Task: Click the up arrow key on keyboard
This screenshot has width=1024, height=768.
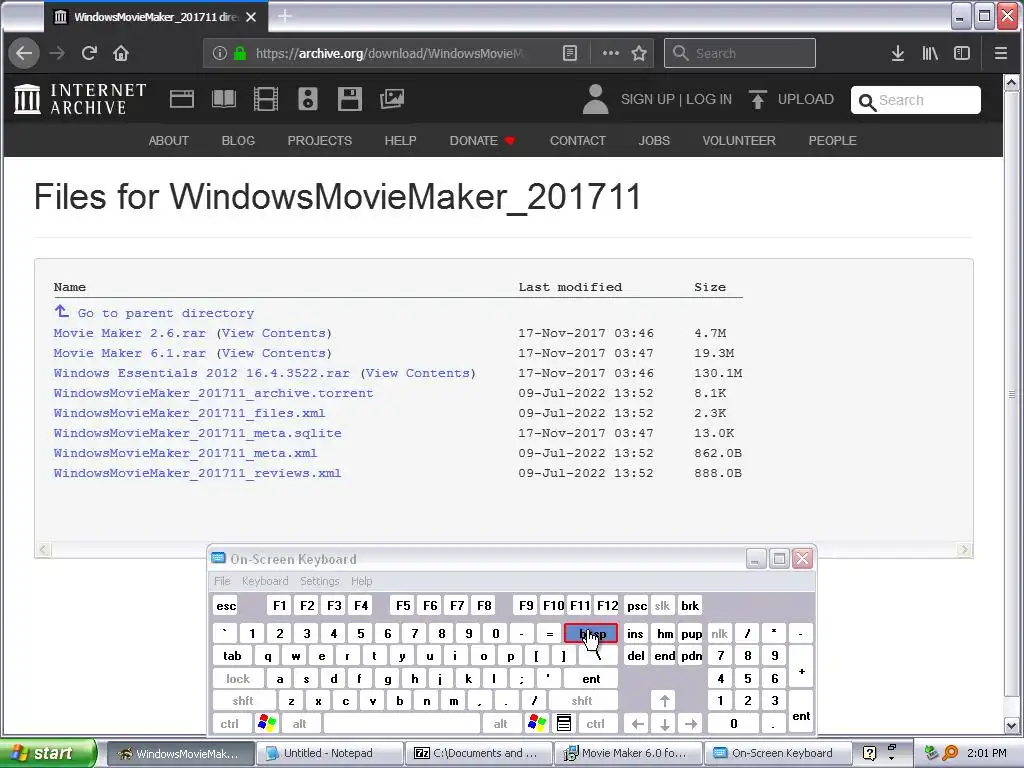Action: coord(664,701)
